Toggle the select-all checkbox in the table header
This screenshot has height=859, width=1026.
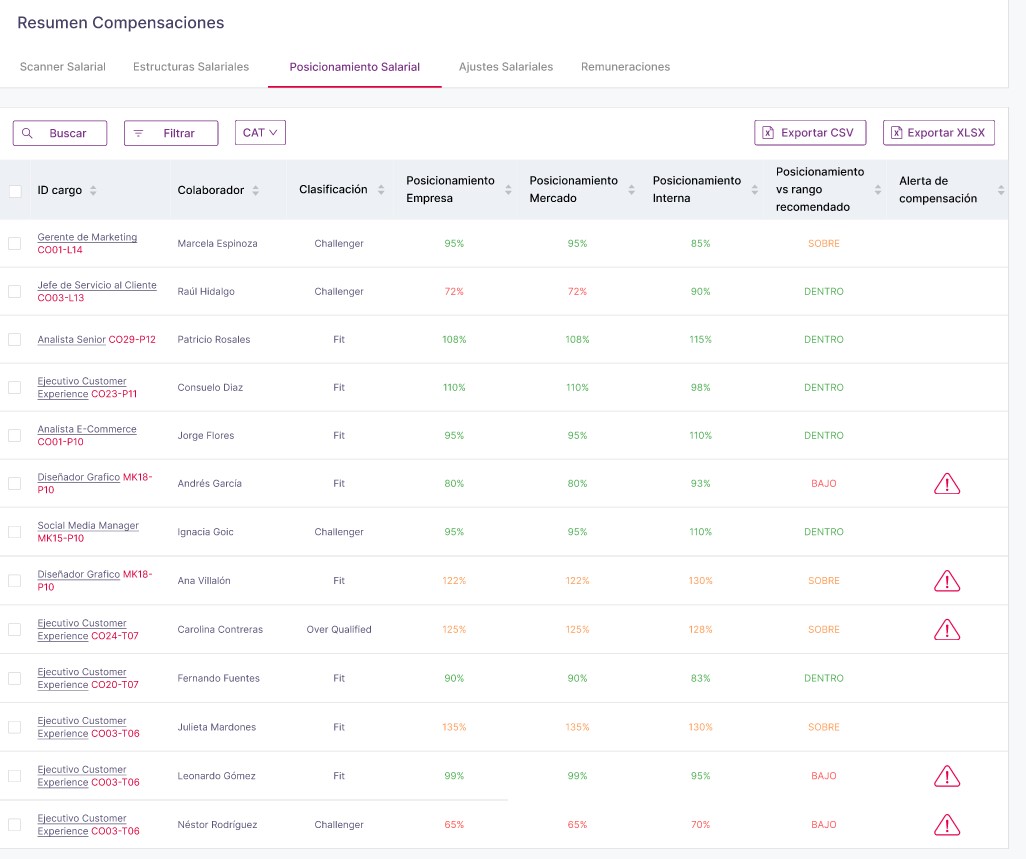(x=15, y=191)
